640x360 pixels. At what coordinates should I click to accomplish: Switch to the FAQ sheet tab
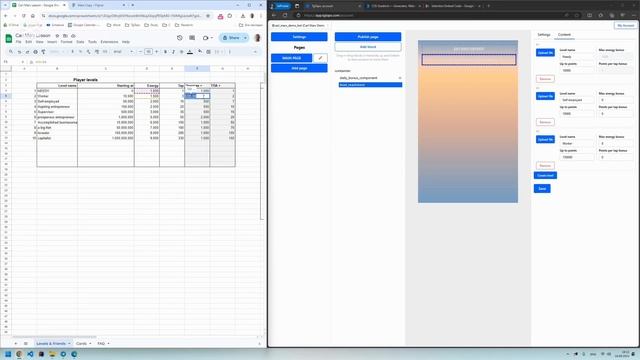pyautogui.click(x=101, y=344)
